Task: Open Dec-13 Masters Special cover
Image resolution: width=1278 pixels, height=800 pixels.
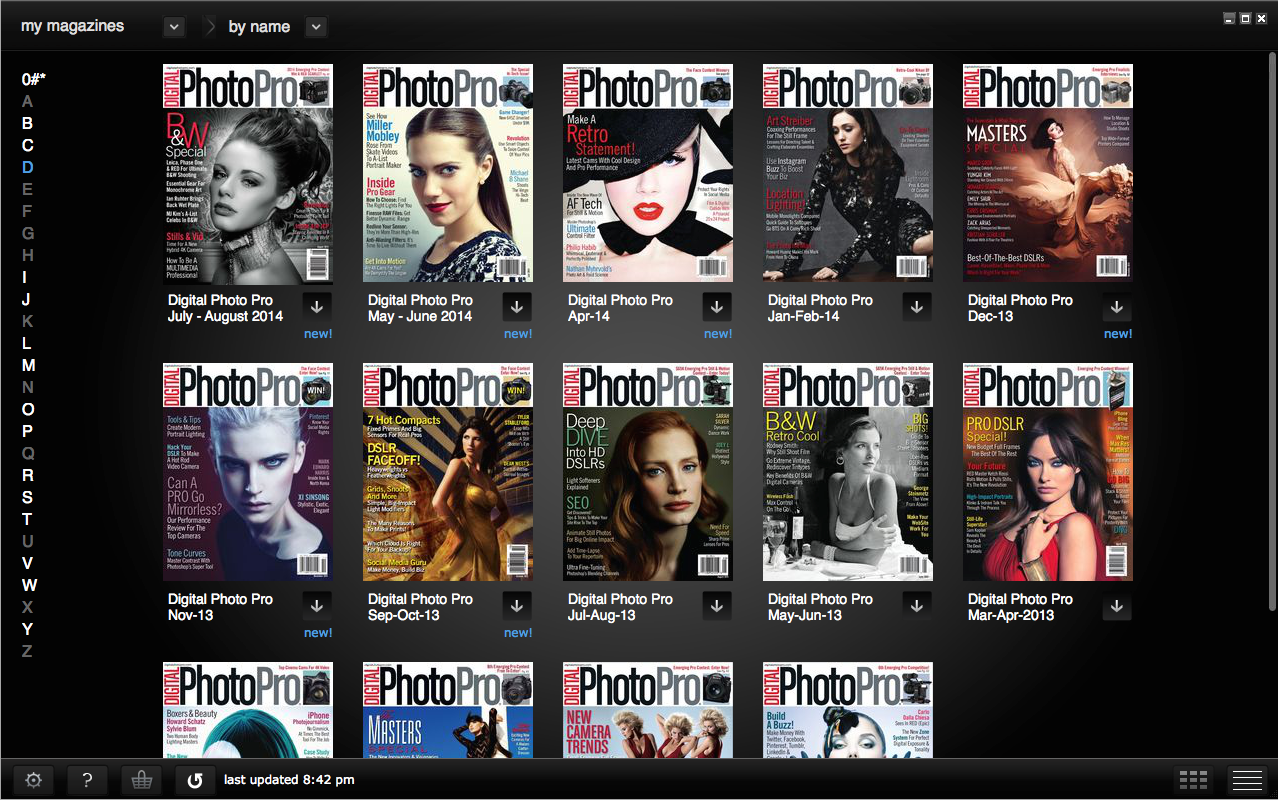Action: point(1048,173)
